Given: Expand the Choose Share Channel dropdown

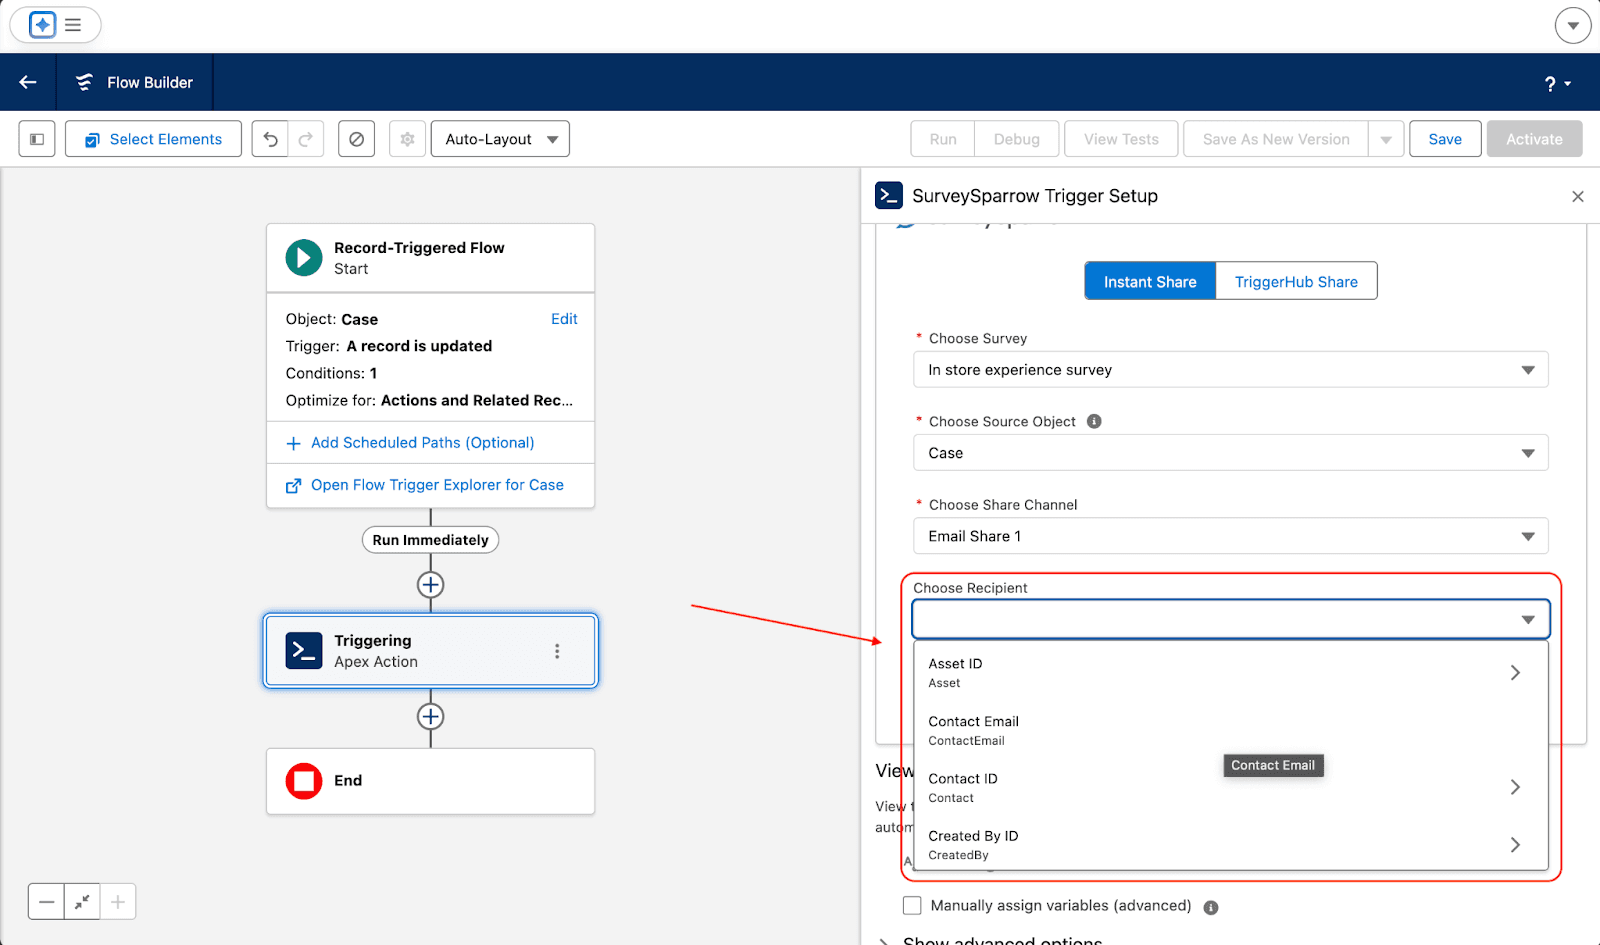Looking at the screenshot, I should point(1230,536).
